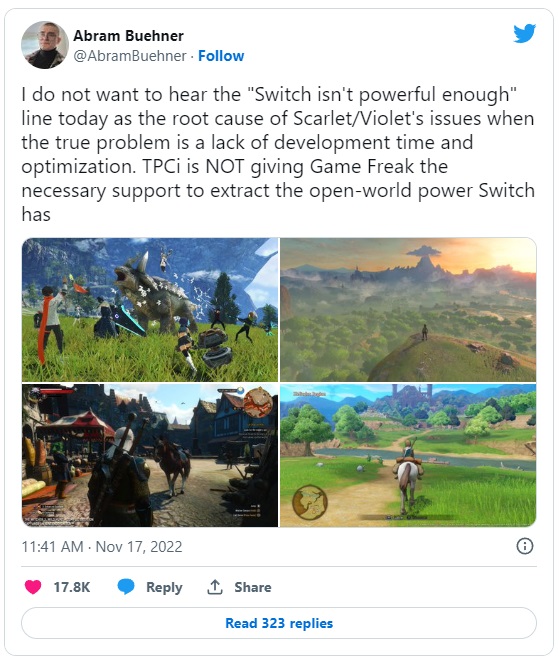Click the Share text label

252,587
